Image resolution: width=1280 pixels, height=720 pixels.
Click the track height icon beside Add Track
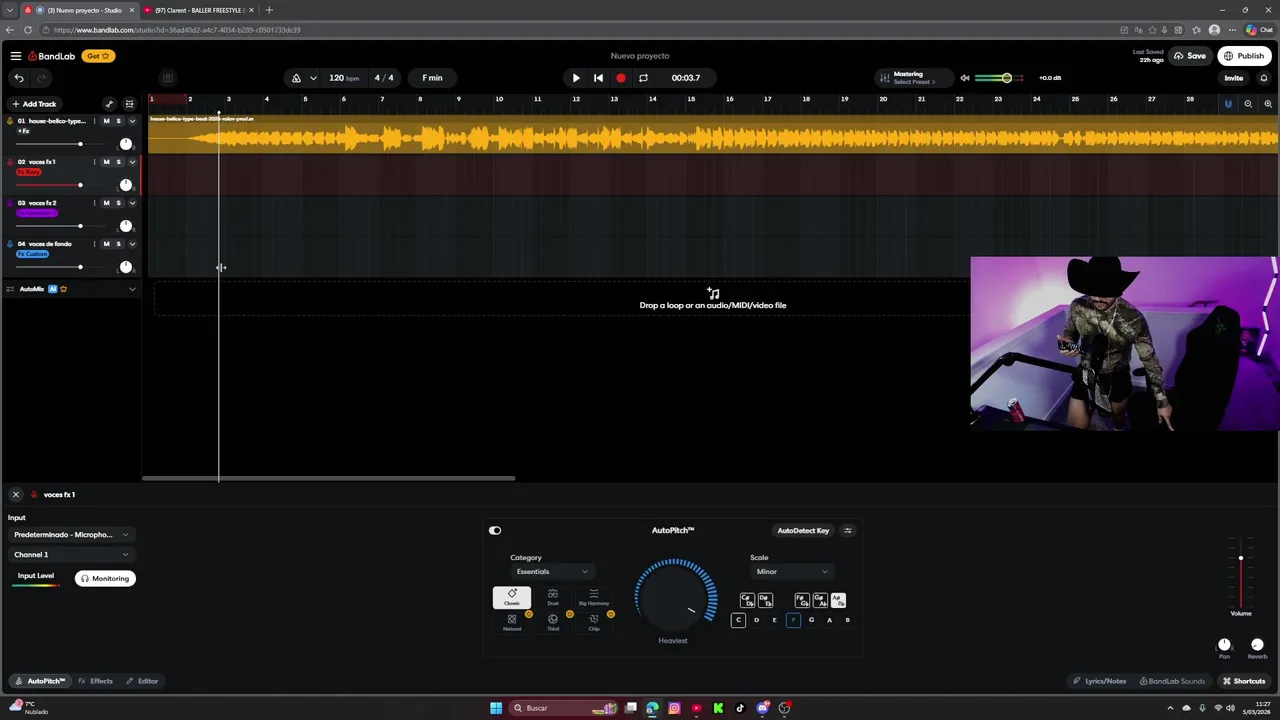(x=129, y=104)
